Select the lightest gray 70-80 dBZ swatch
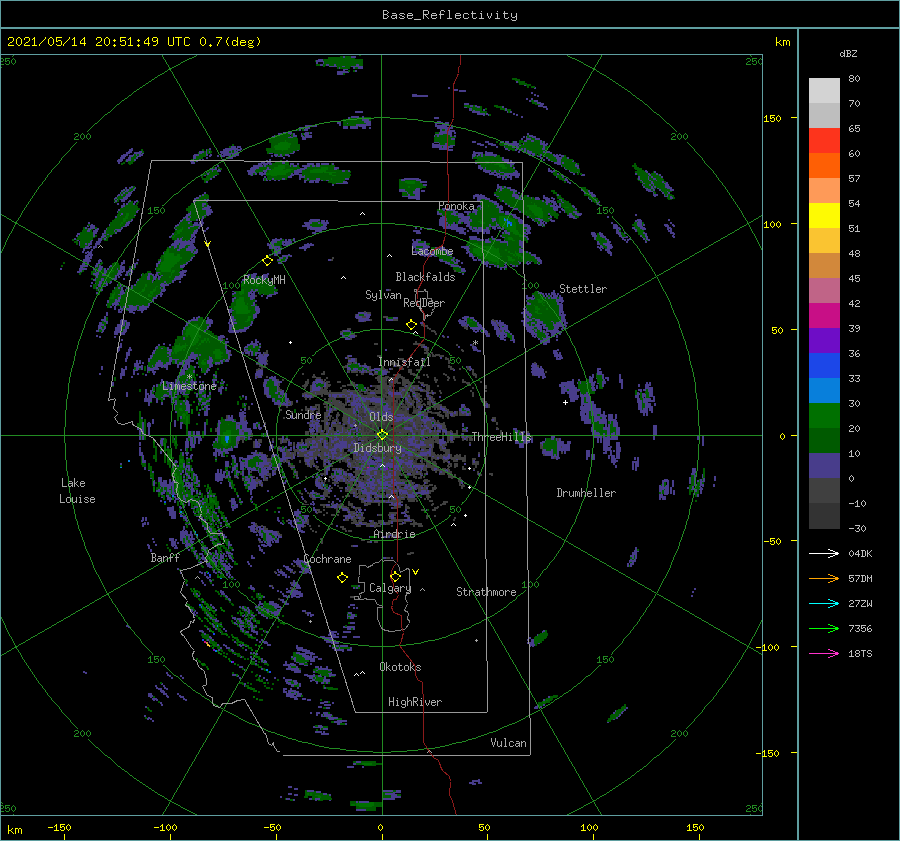900x841 pixels. [824, 91]
